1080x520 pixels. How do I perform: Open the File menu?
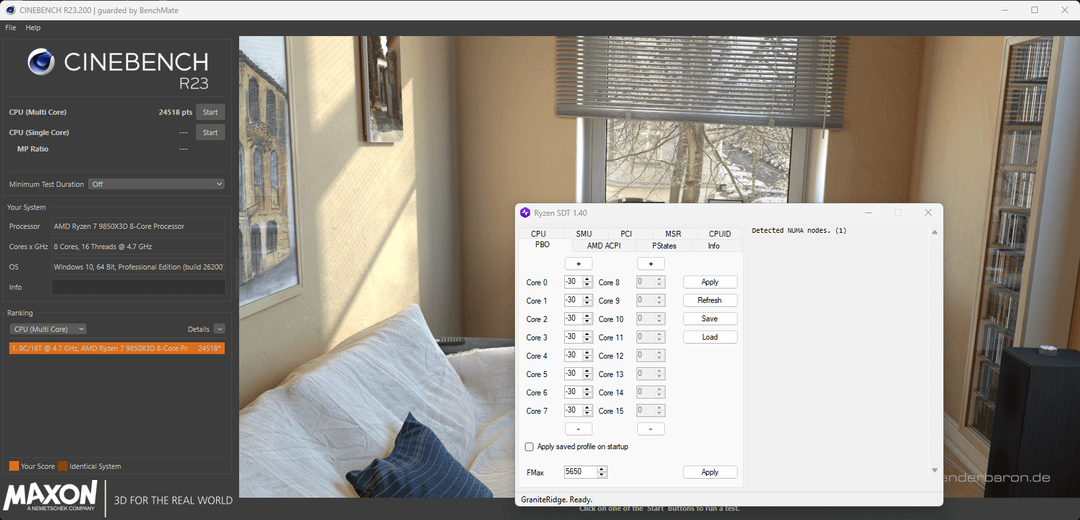pyautogui.click(x=11, y=28)
